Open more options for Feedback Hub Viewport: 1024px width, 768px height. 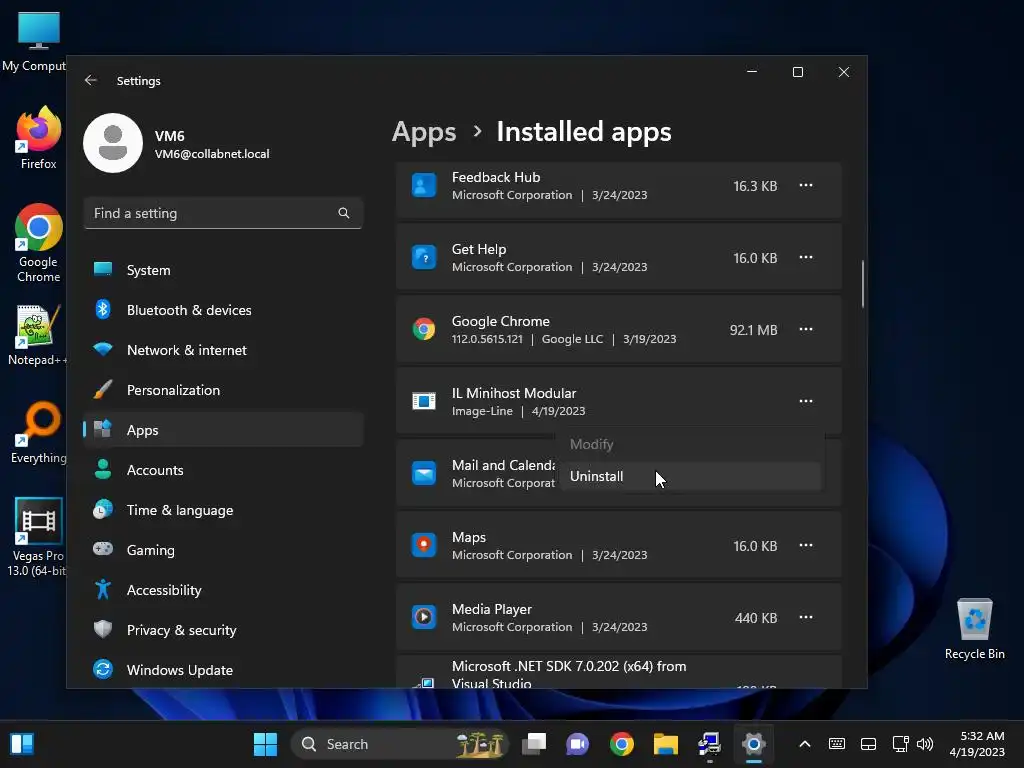(x=806, y=185)
